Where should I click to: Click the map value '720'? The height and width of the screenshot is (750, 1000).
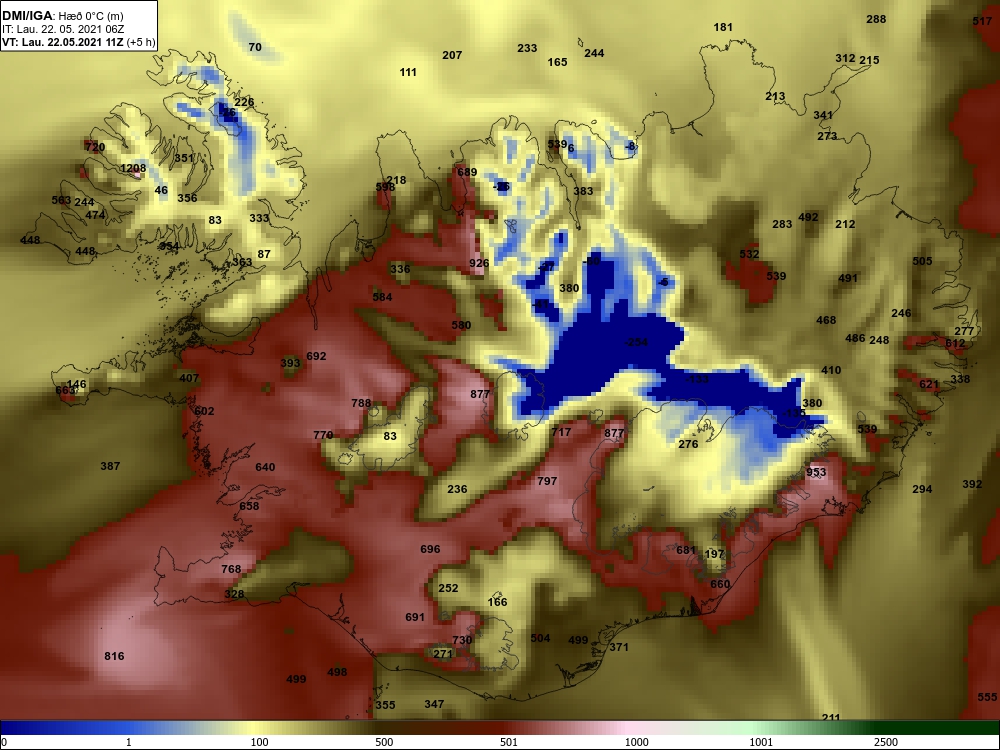(94, 147)
